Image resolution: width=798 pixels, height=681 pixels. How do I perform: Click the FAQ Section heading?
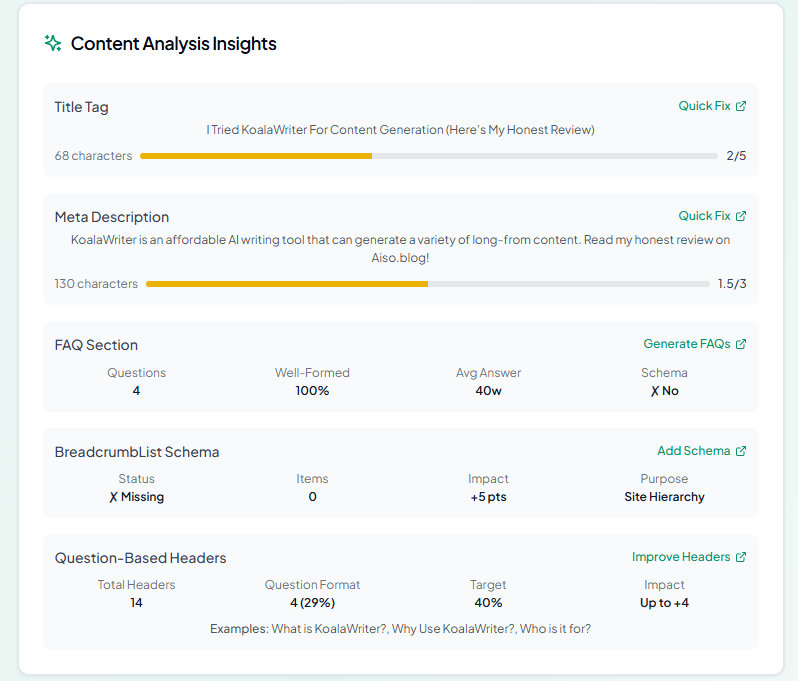96,345
